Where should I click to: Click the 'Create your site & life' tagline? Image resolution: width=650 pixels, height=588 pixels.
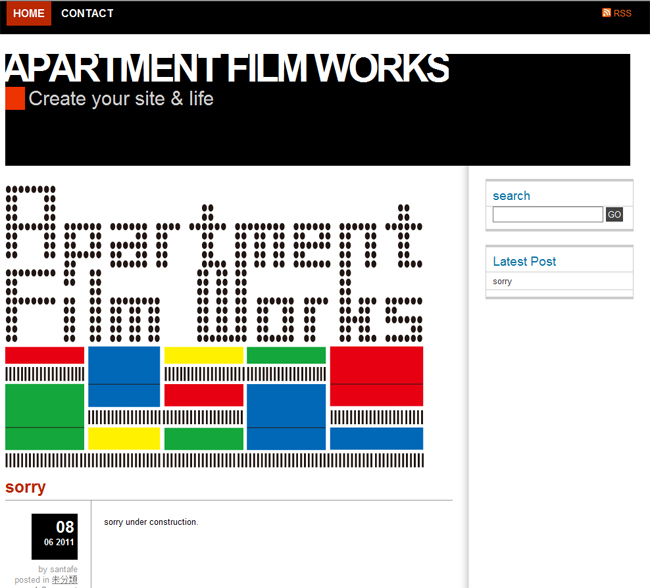[x=121, y=99]
